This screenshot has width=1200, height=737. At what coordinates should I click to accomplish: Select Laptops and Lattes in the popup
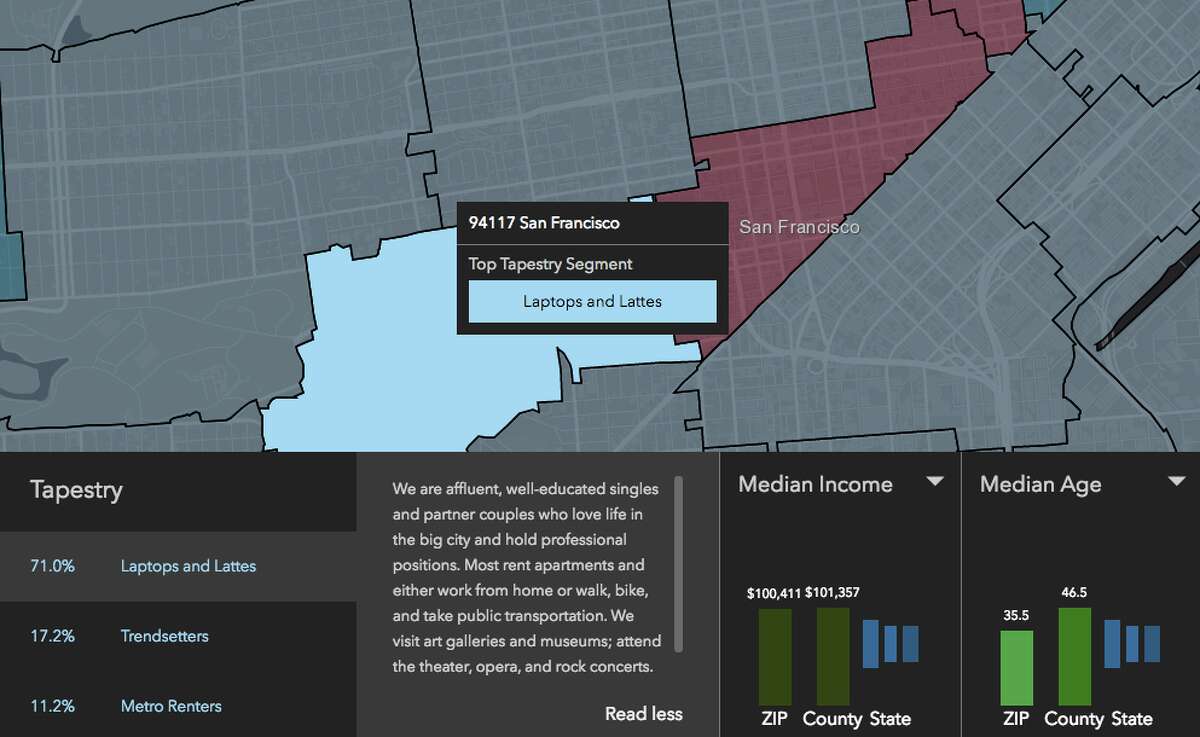click(591, 301)
